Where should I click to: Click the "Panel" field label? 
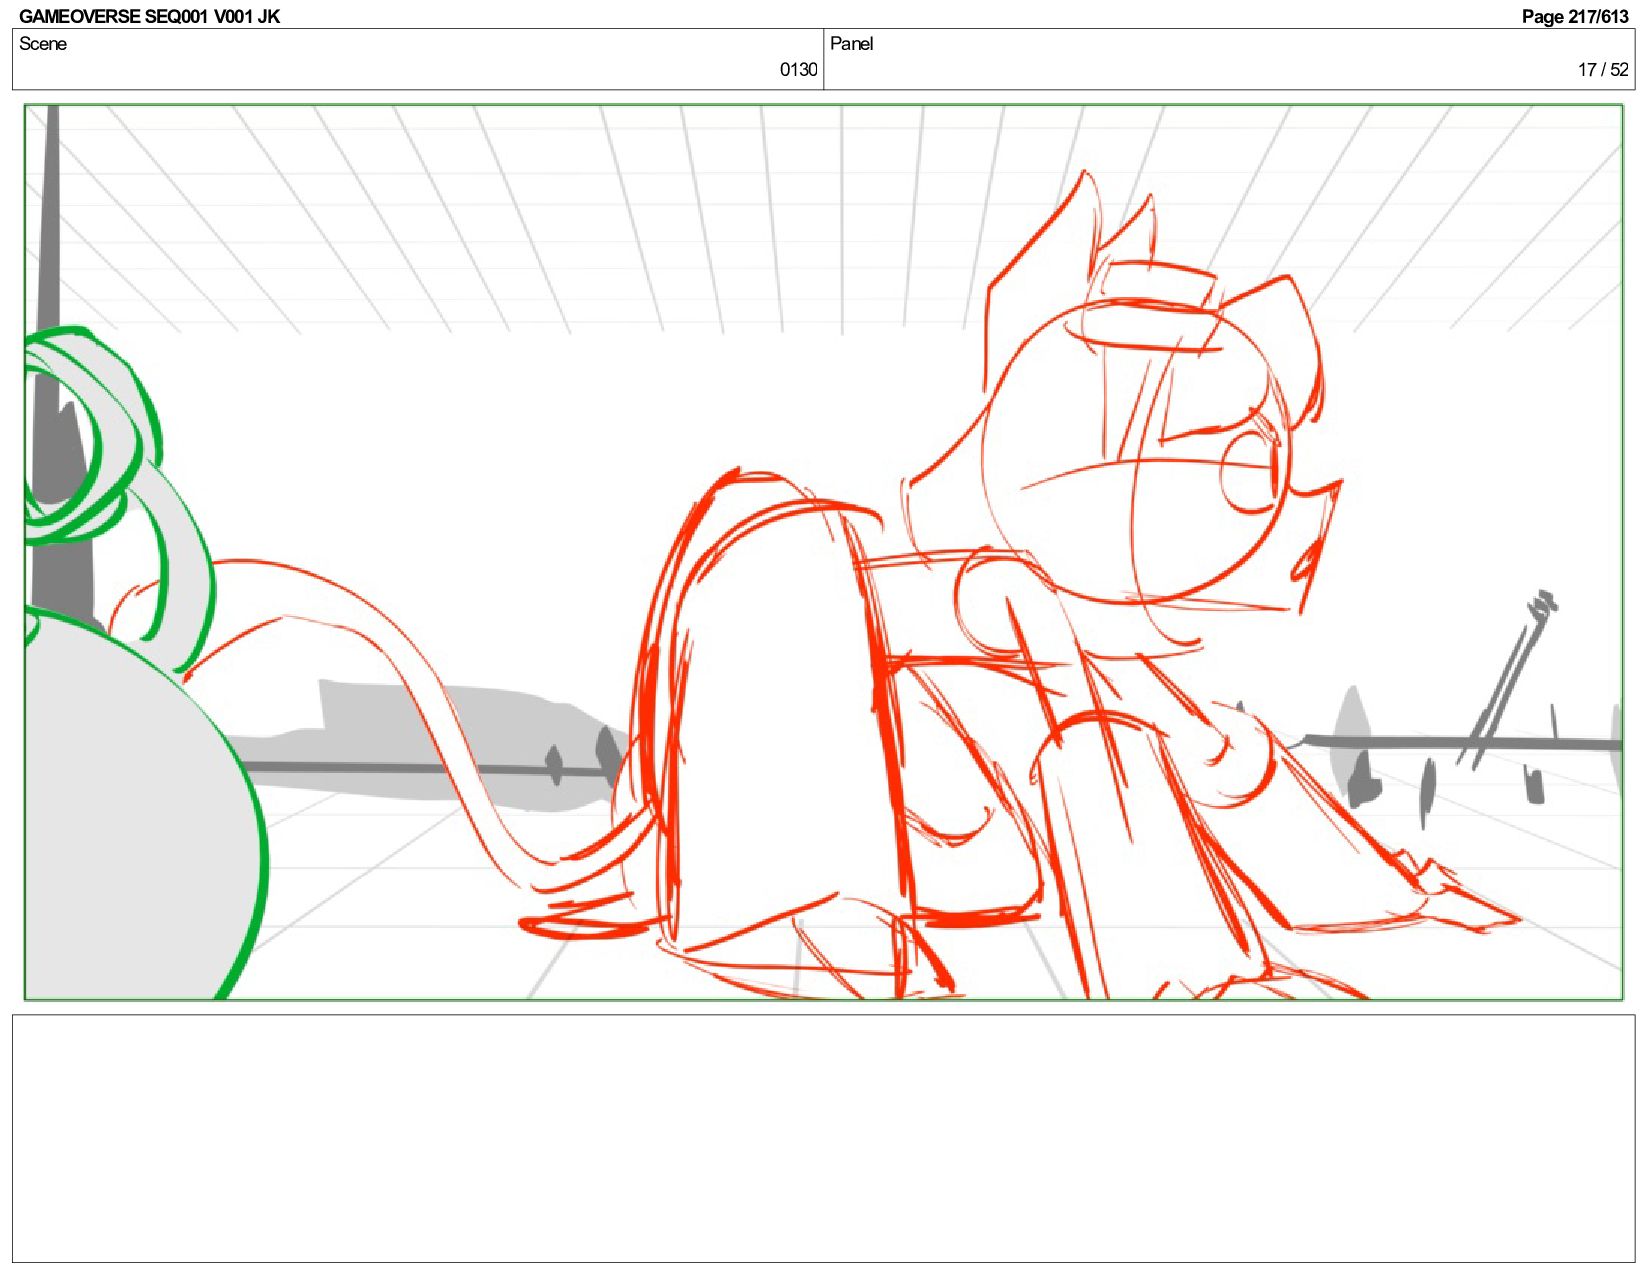pos(852,43)
